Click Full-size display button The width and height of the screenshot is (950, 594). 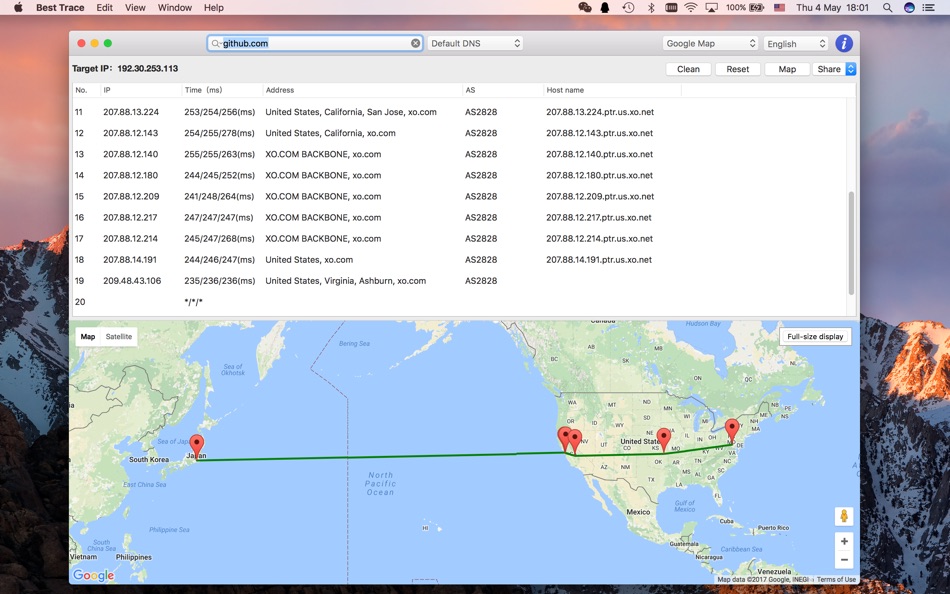pos(815,336)
